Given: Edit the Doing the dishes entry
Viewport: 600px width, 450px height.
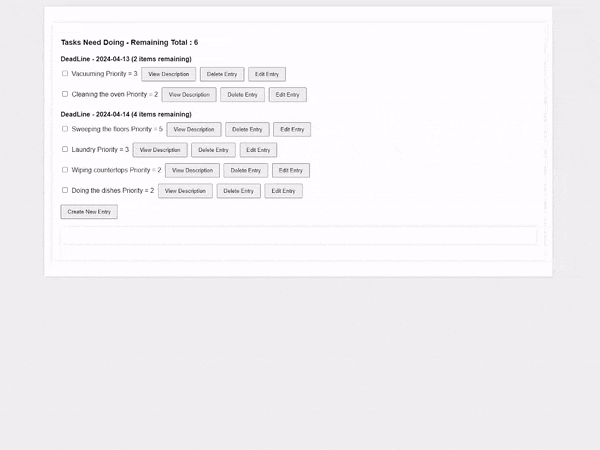Looking at the screenshot, I should pos(284,191).
